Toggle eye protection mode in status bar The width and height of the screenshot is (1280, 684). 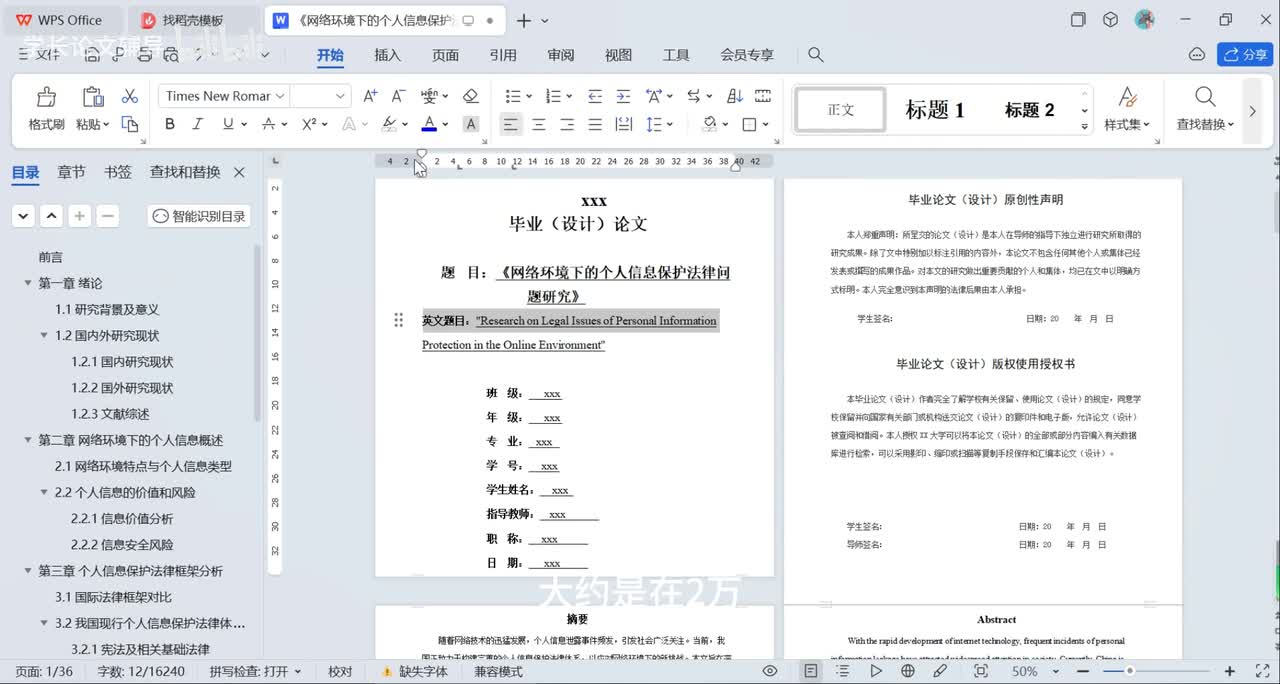coord(770,671)
